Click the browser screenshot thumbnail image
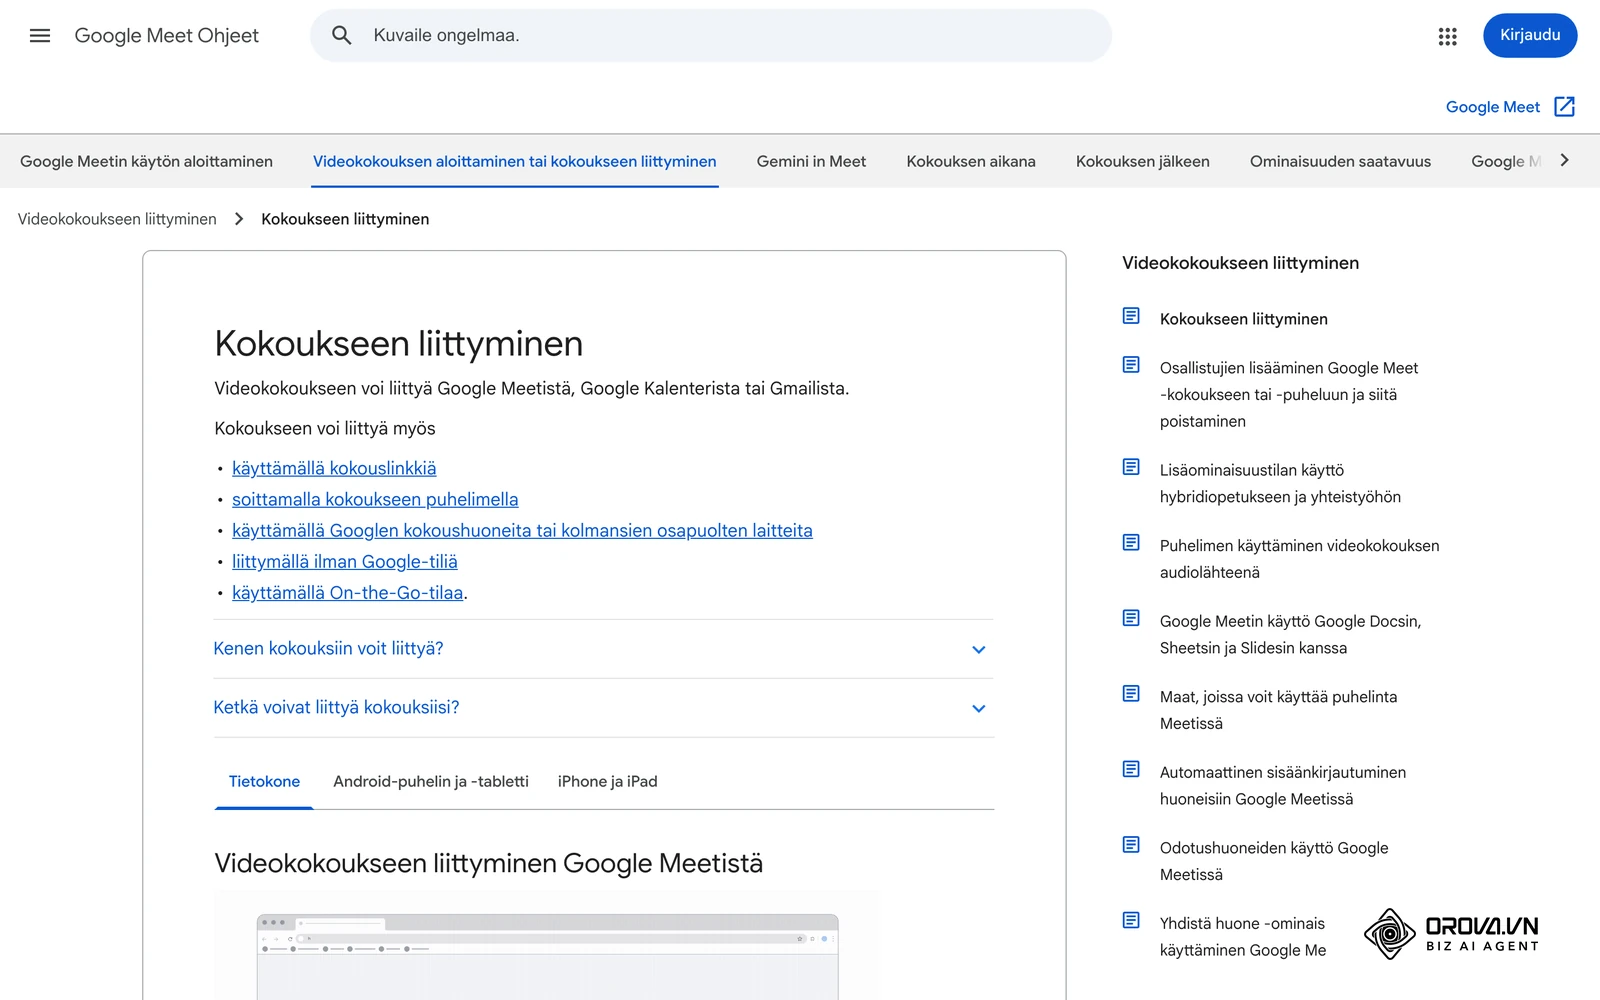Screen dimensions: 1600x1000 click(x=547, y=946)
